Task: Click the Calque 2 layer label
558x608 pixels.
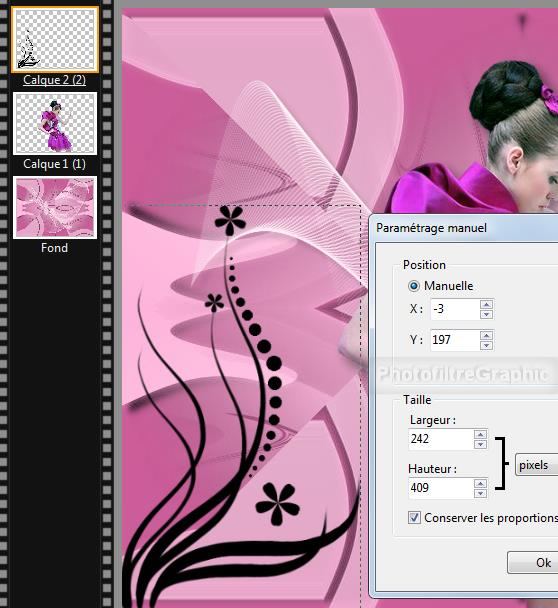Action: 55,80
